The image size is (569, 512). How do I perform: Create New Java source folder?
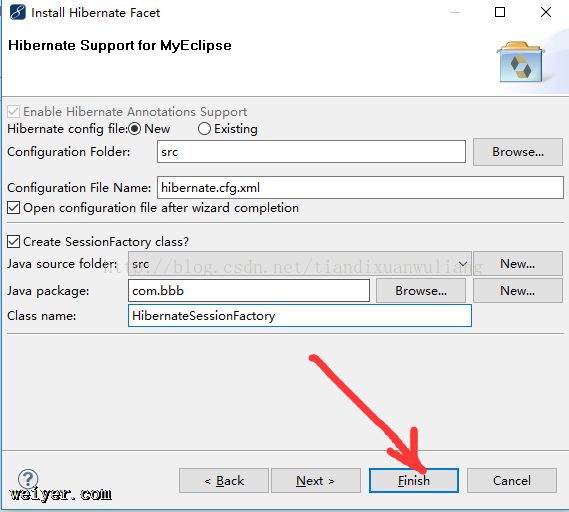pos(518,264)
